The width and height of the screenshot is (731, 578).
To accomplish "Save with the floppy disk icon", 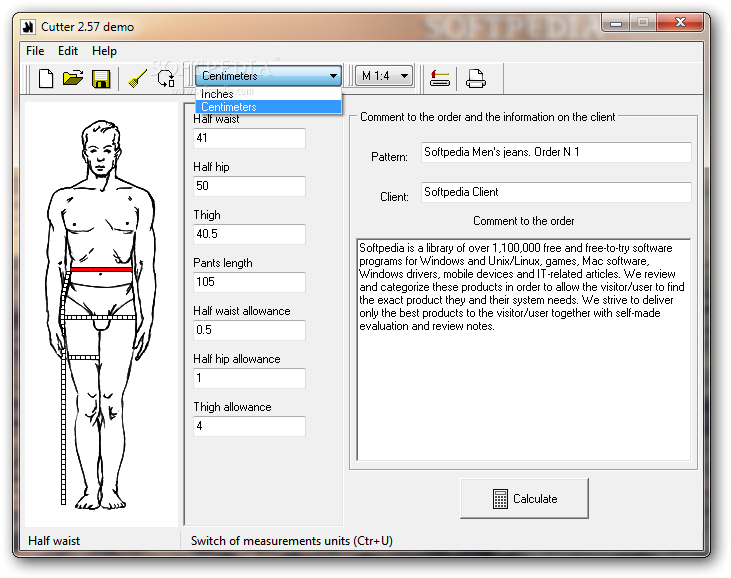I will 101,79.
